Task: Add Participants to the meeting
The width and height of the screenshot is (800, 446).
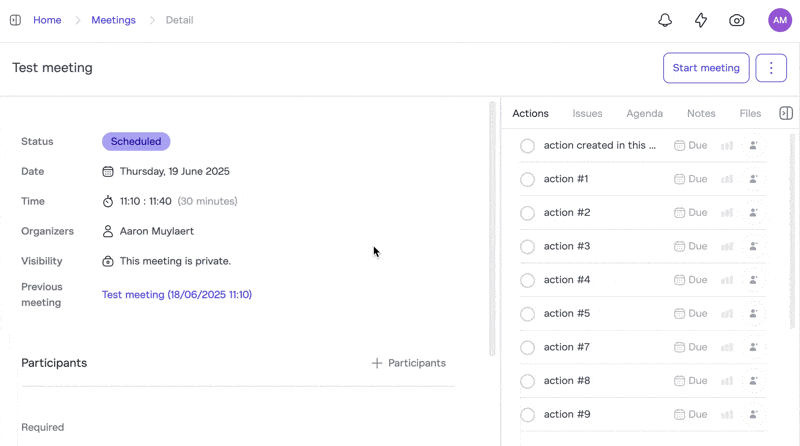Action: (x=408, y=363)
